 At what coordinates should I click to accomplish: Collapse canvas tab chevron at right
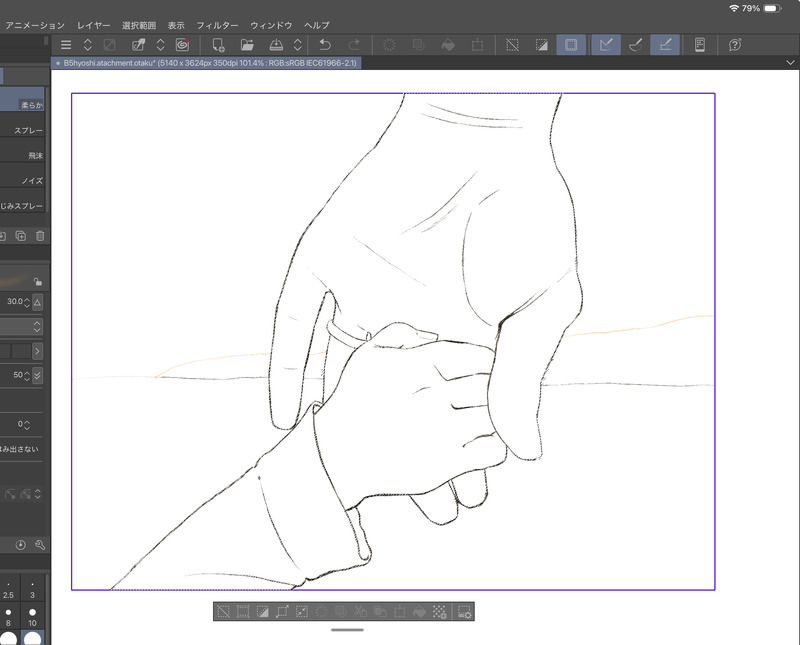click(x=790, y=63)
